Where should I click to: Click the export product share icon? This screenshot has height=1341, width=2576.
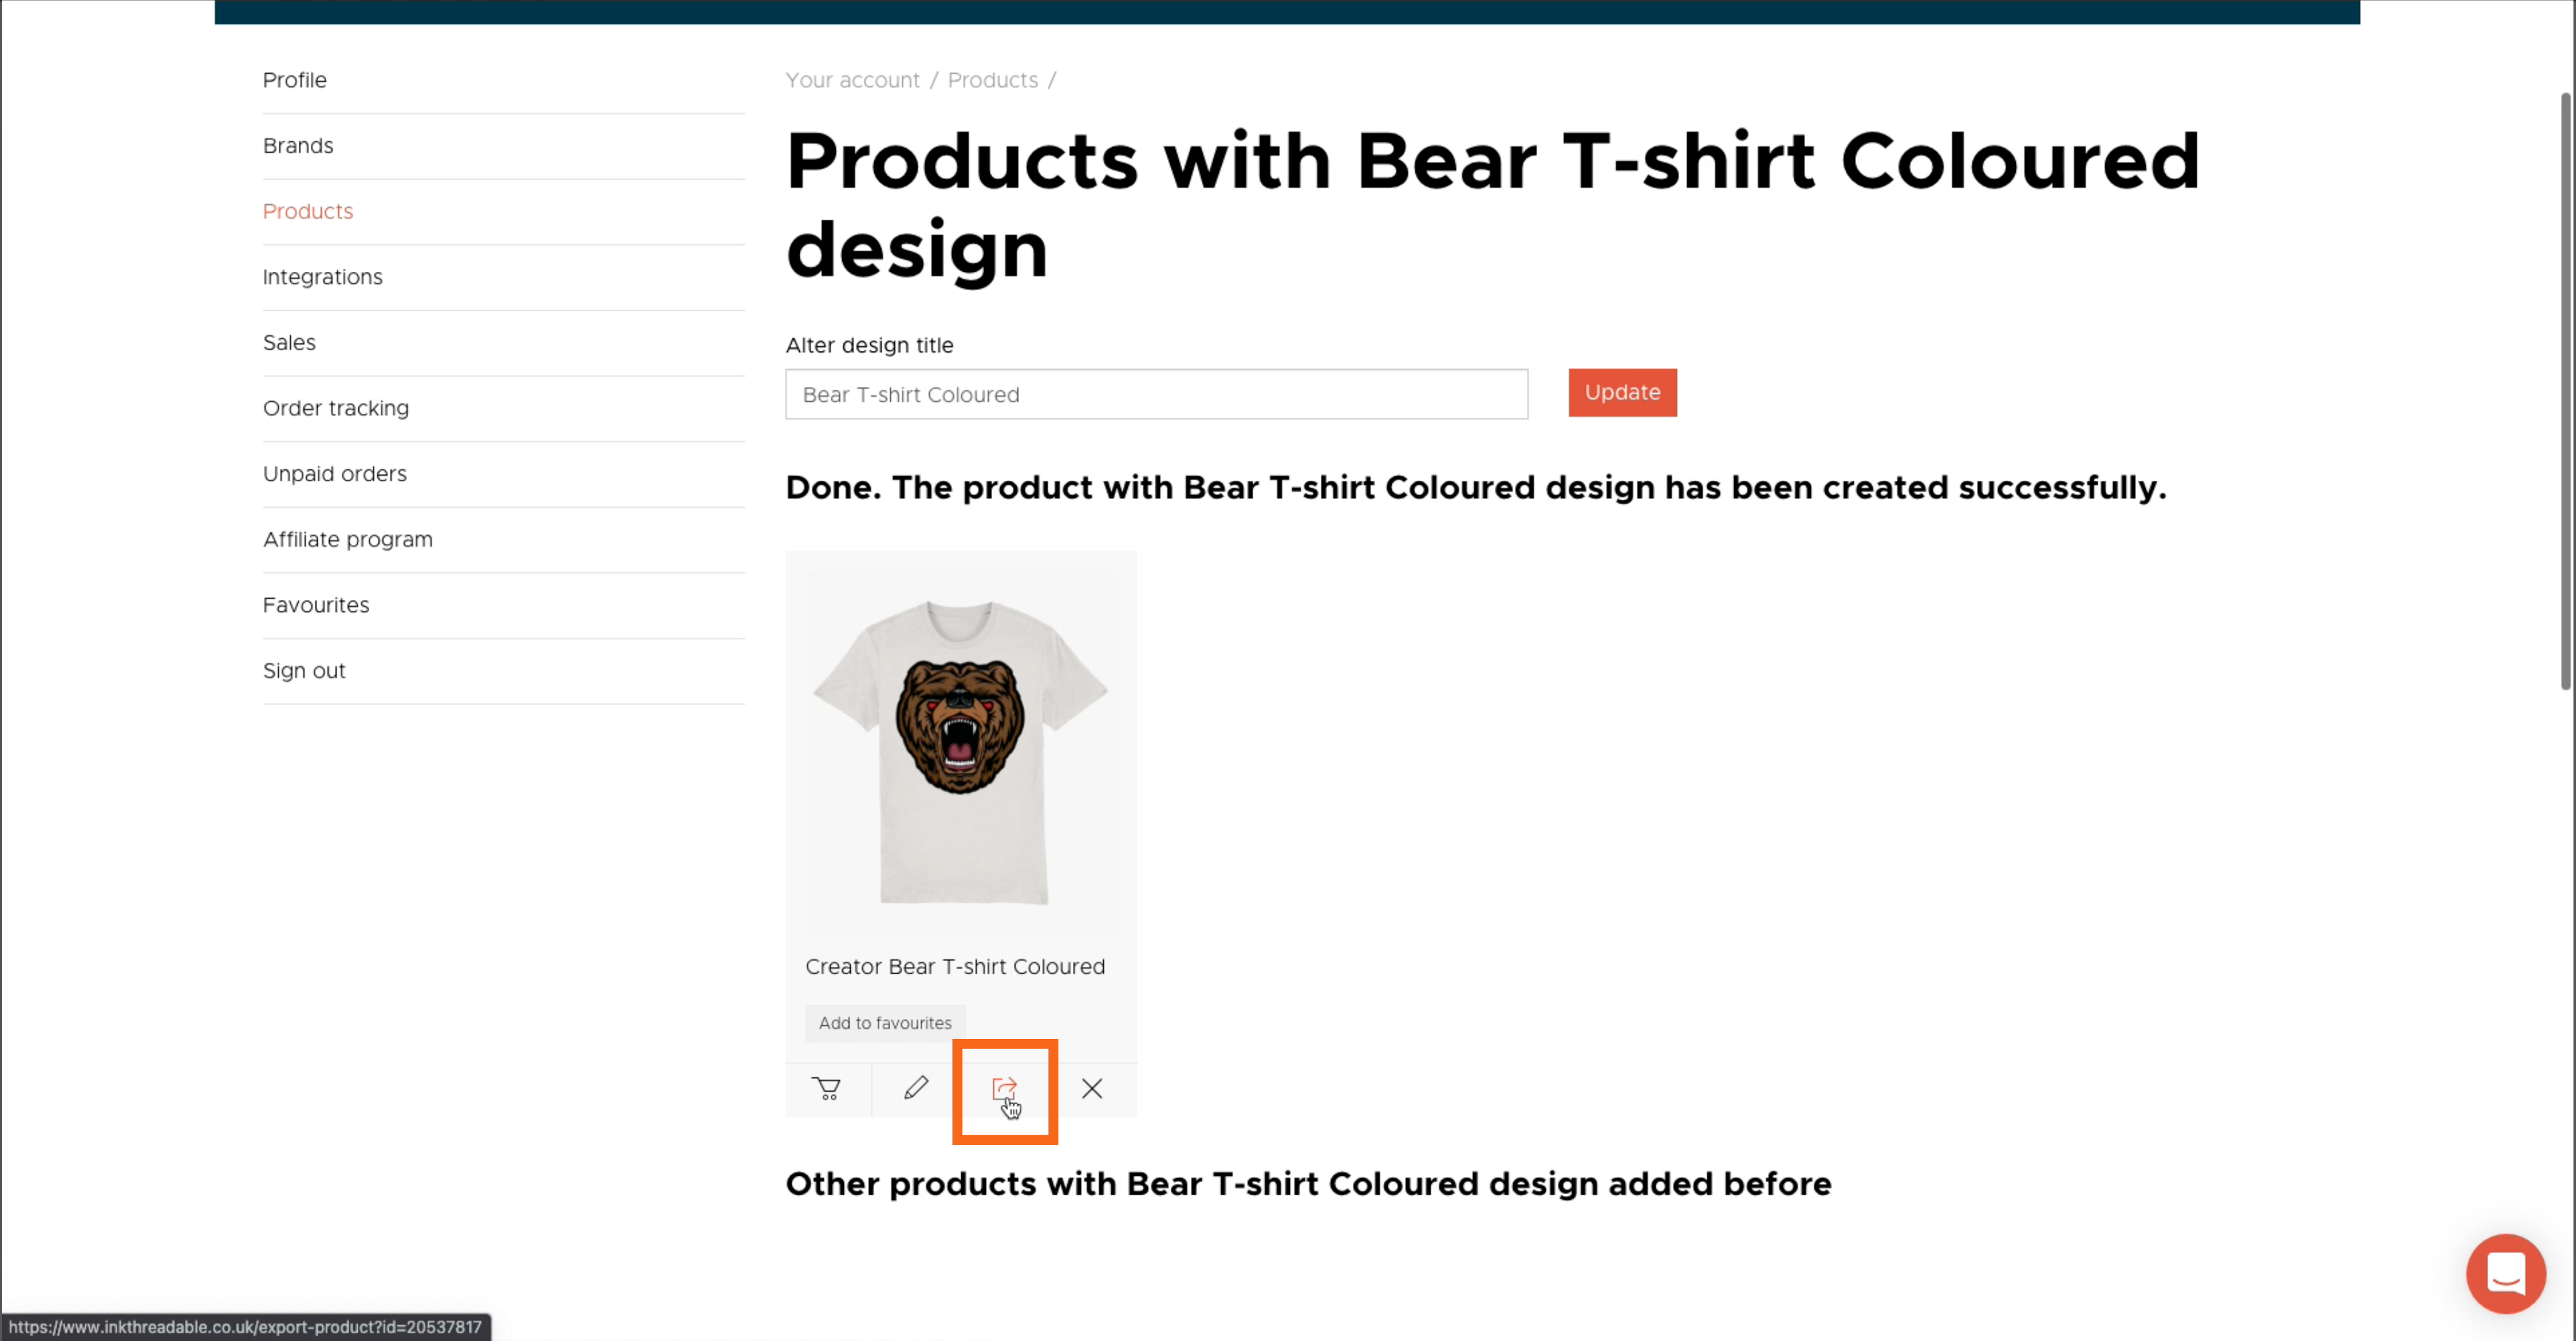click(1004, 1088)
